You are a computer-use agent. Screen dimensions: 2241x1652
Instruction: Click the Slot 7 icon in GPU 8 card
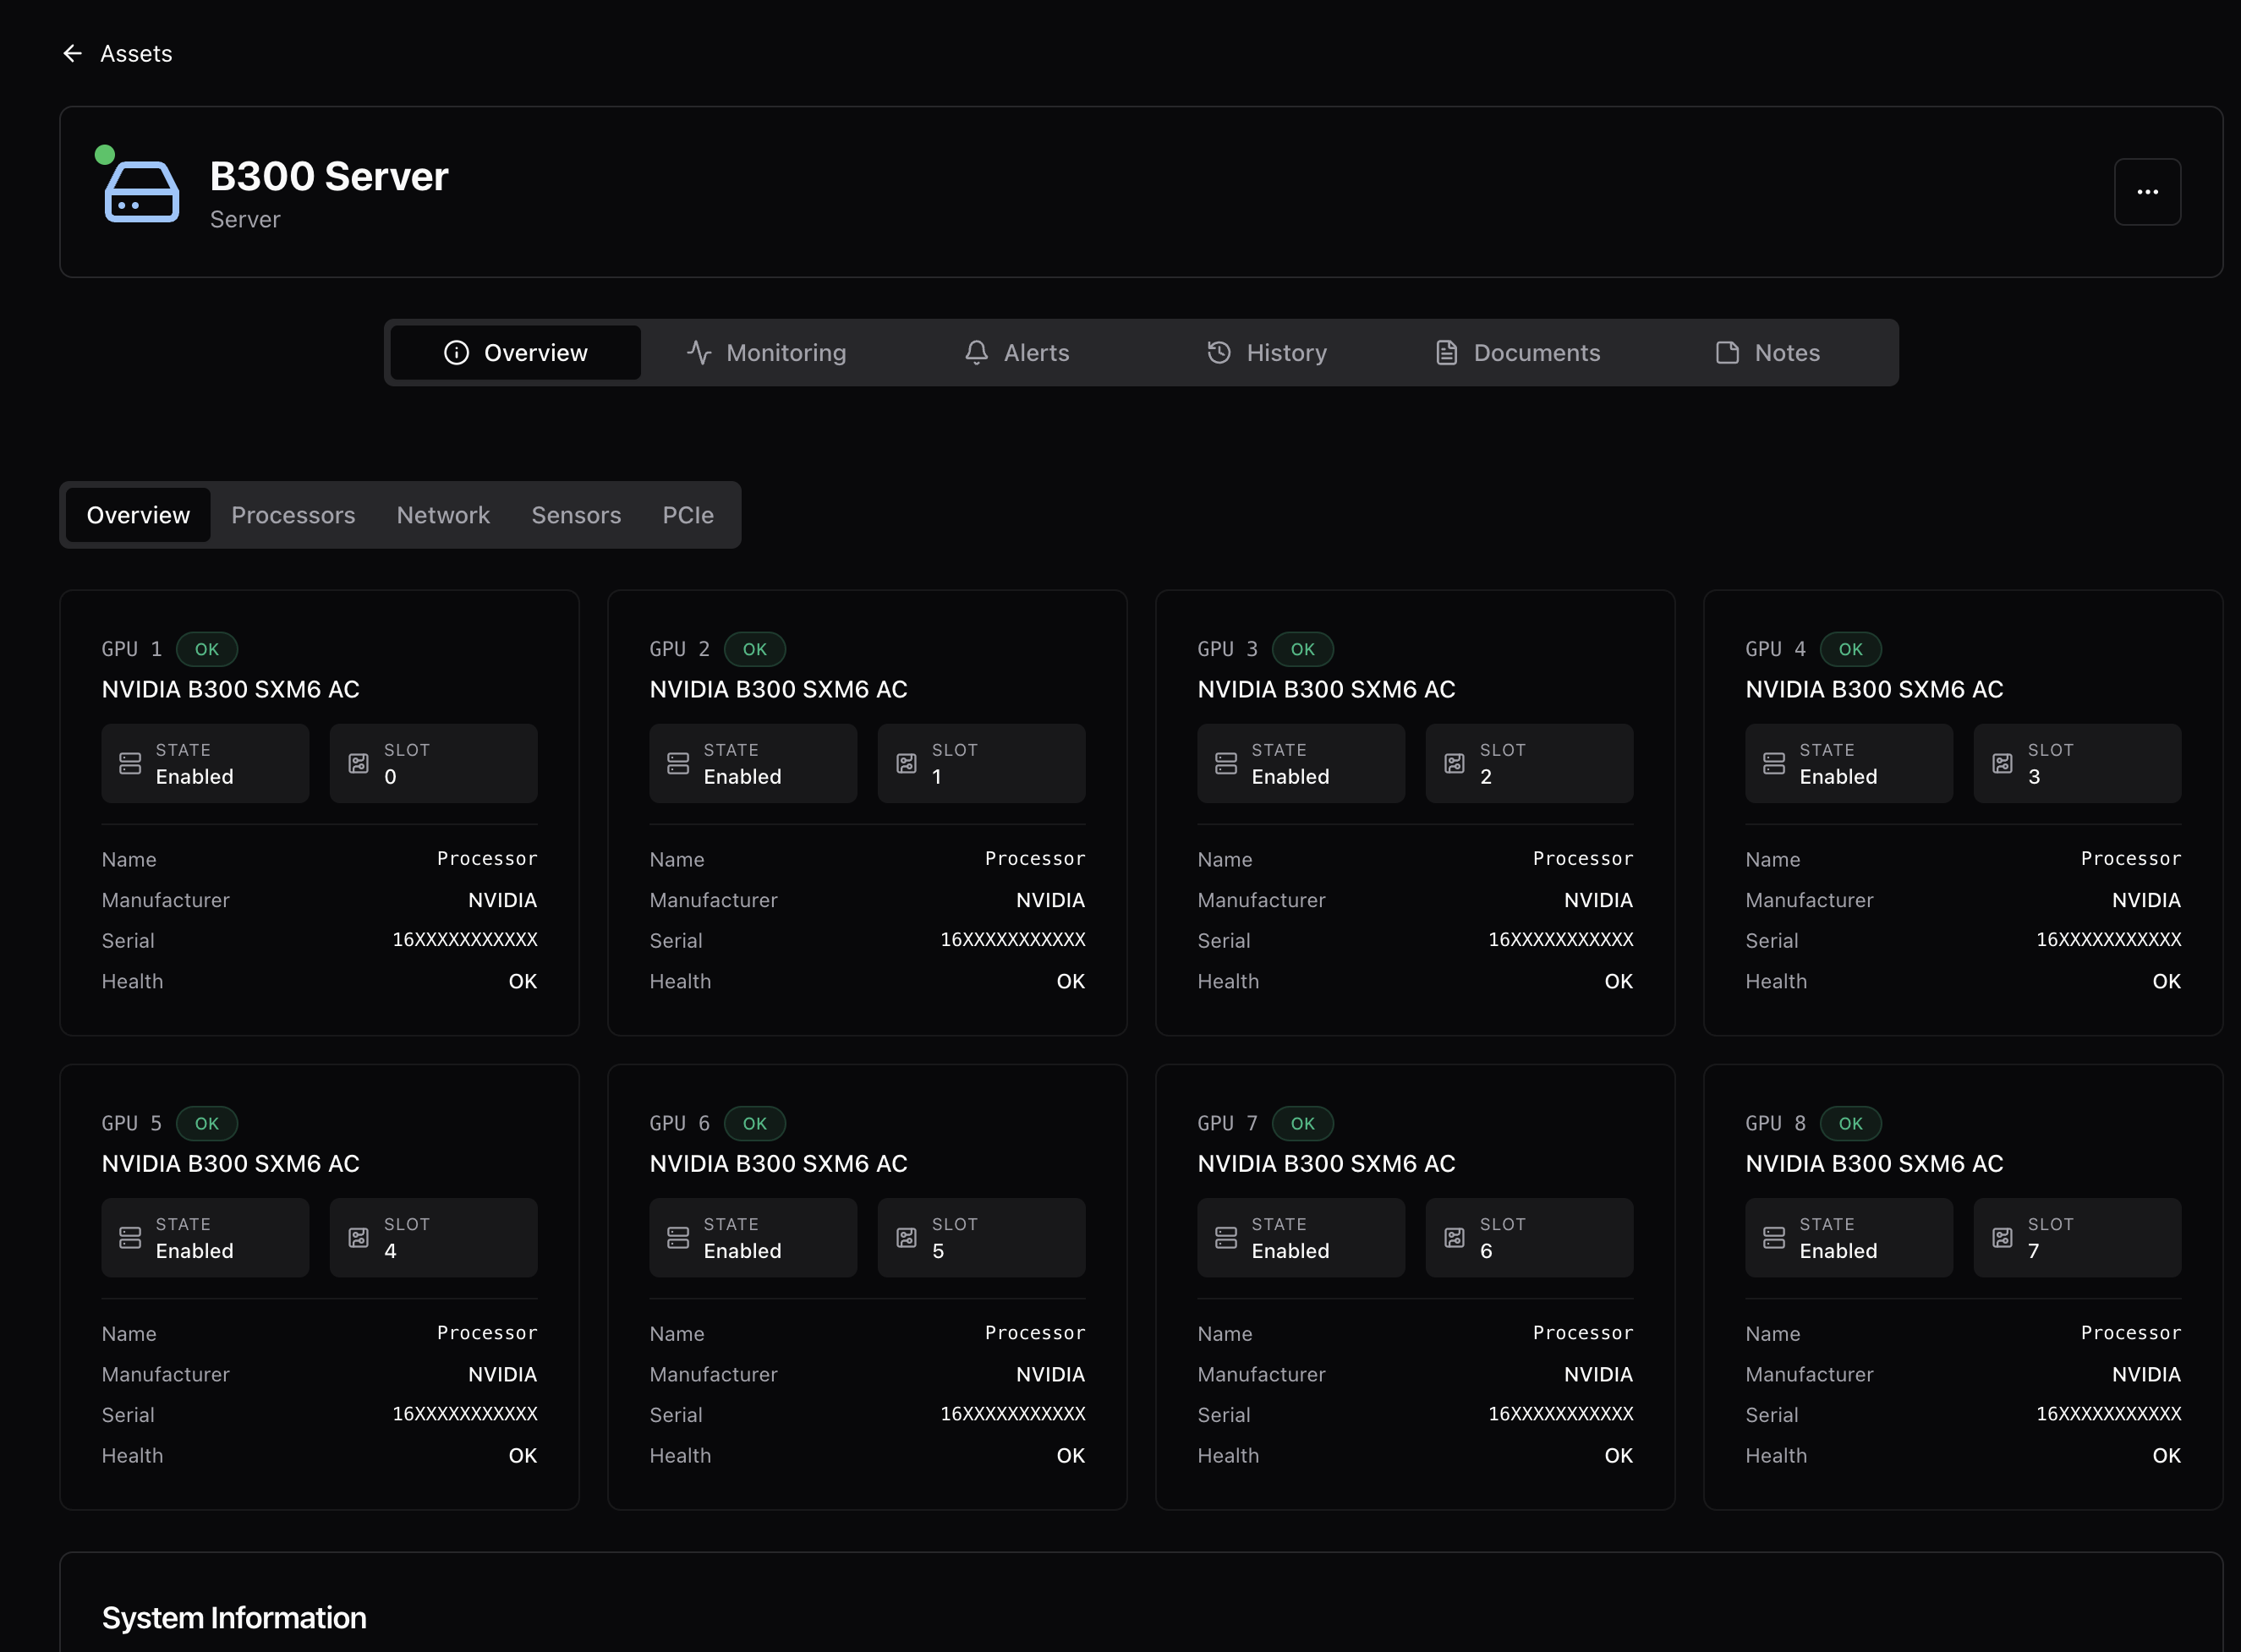point(2002,1237)
